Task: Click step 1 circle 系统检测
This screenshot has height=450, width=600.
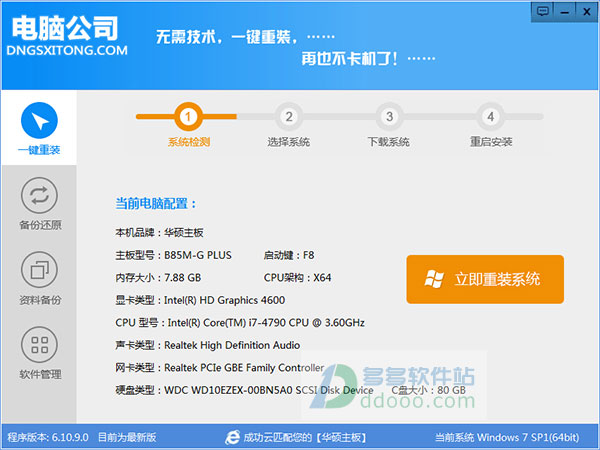Action: click(188, 116)
